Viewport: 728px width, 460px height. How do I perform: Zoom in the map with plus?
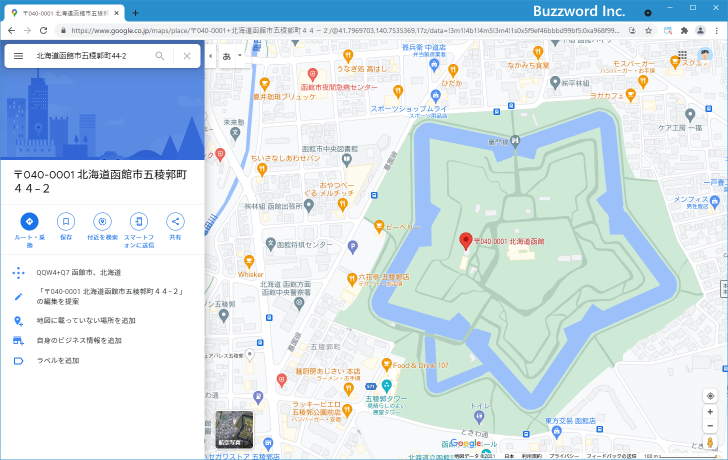point(710,412)
